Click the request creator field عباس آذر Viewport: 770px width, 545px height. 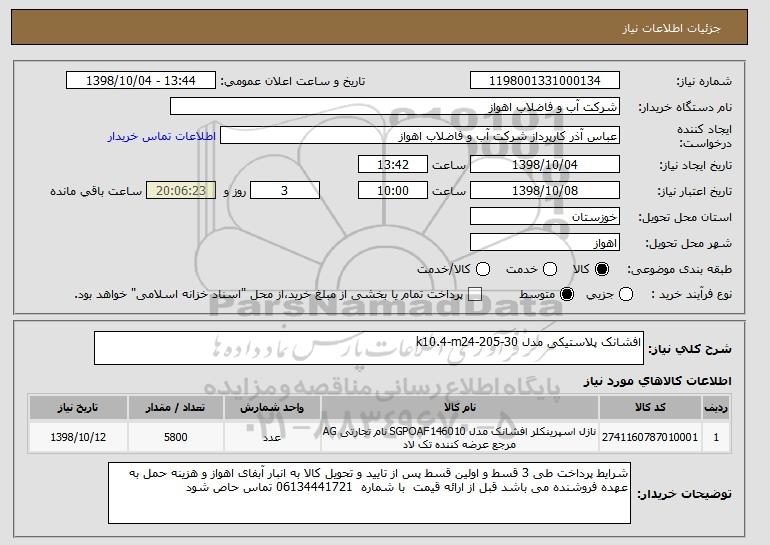420,136
